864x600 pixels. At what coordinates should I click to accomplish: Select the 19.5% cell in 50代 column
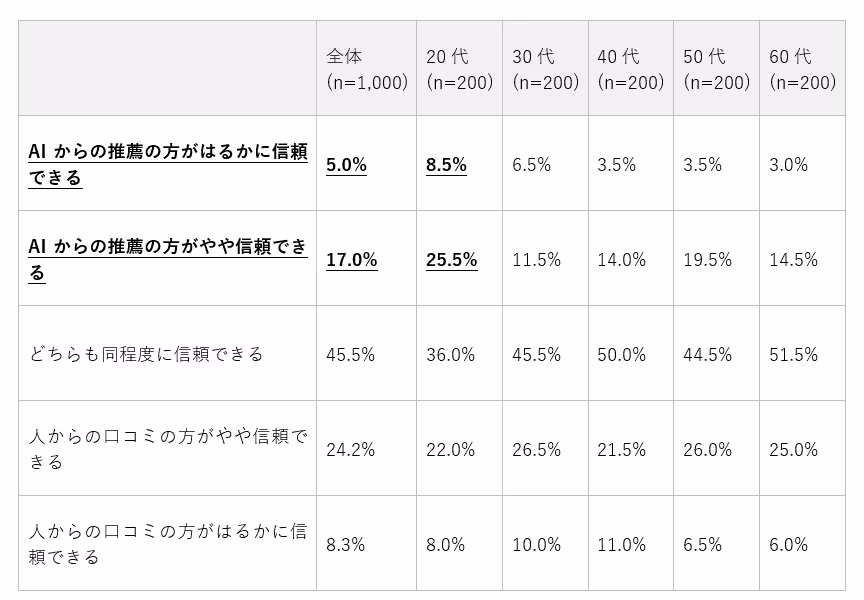tap(708, 260)
